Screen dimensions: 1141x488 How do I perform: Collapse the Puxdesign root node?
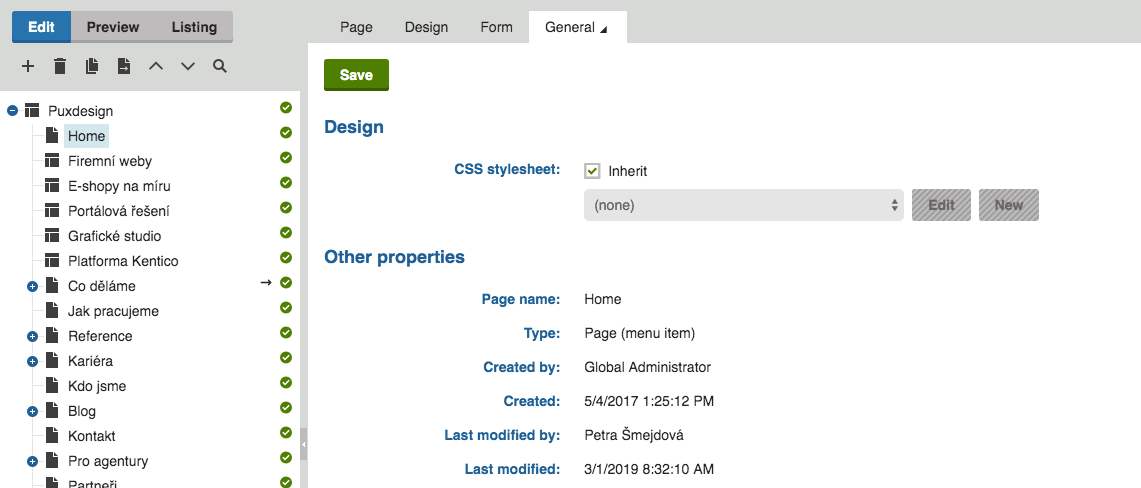[x=12, y=111]
